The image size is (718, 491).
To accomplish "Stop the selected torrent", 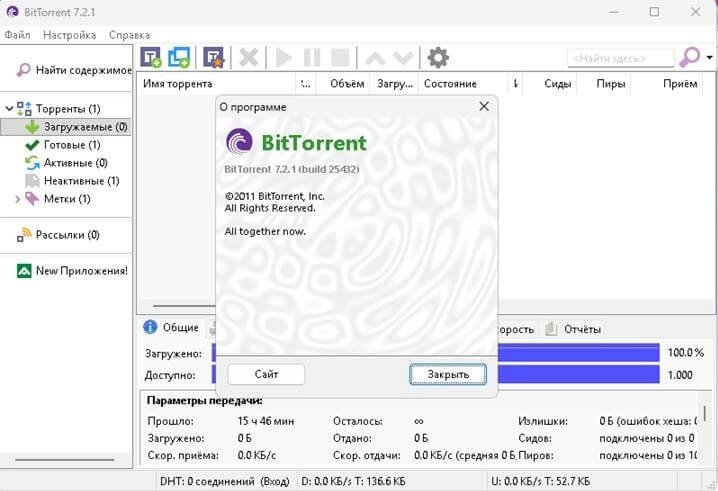I will [x=340, y=58].
